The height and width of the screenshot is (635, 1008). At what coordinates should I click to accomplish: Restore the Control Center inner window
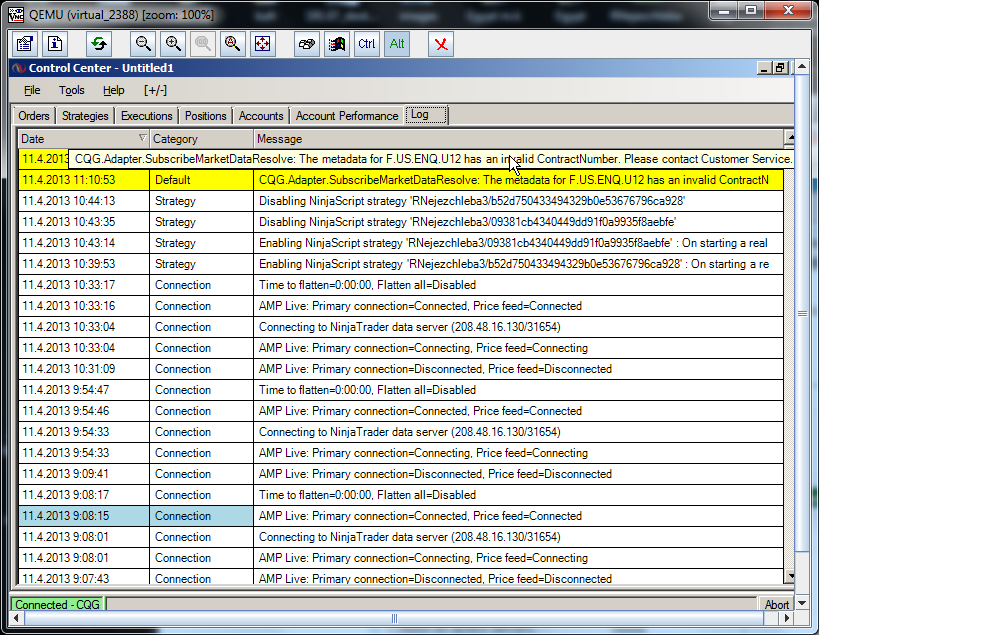(780, 68)
